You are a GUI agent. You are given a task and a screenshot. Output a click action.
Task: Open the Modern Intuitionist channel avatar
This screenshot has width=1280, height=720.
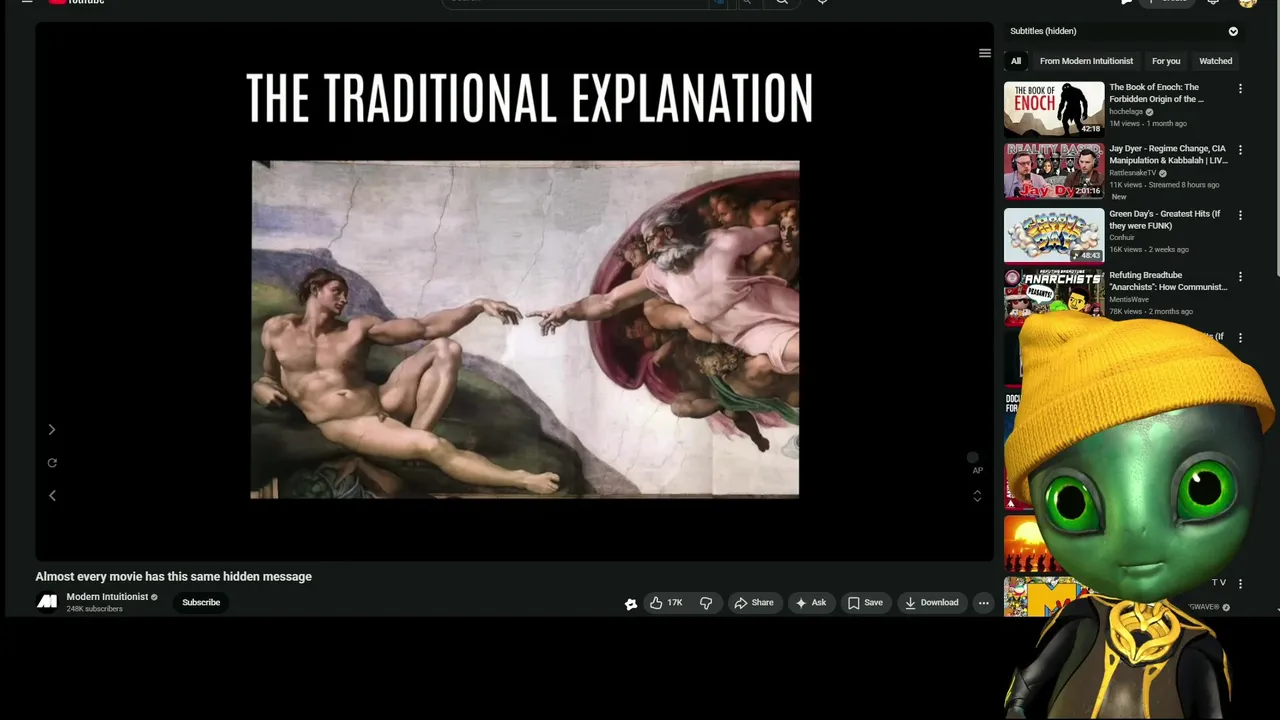[x=47, y=602]
